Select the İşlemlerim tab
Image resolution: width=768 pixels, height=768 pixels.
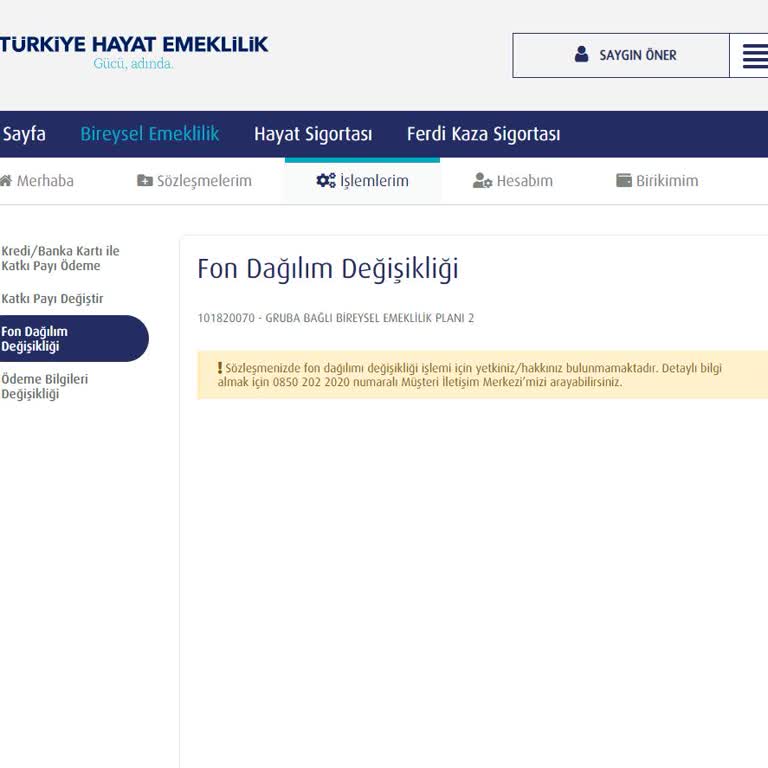coord(362,181)
